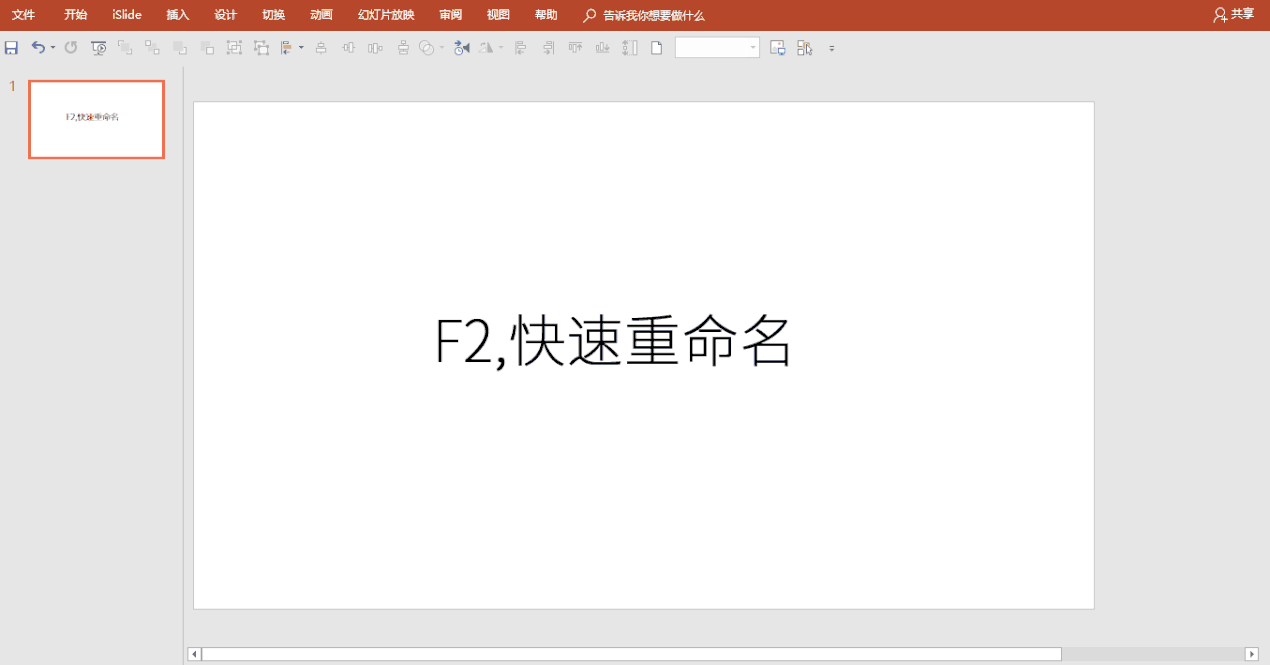Insert a new slide with the new page icon
1270x665 pixels.
[655, 47]
